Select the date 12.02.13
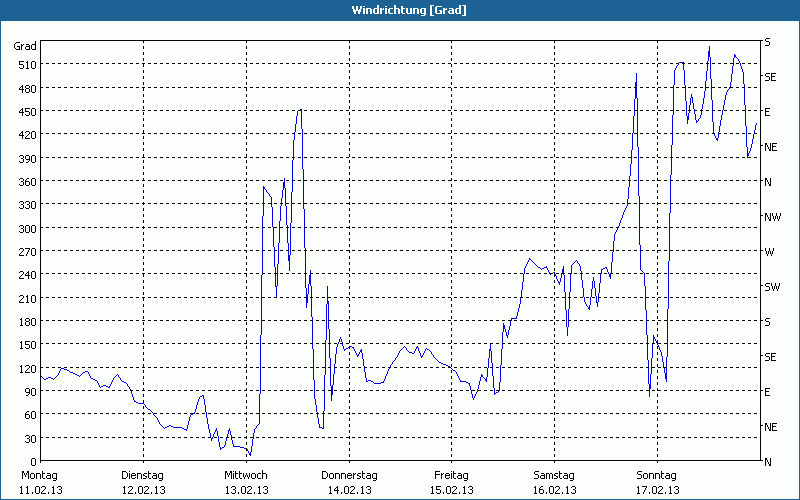 coord(143,490)
